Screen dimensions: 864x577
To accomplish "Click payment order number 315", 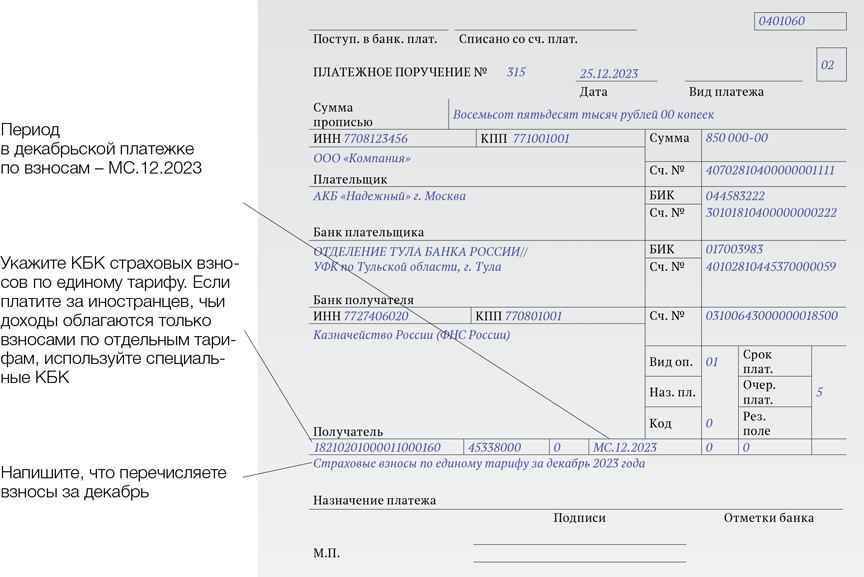I will tap(516, 73).
